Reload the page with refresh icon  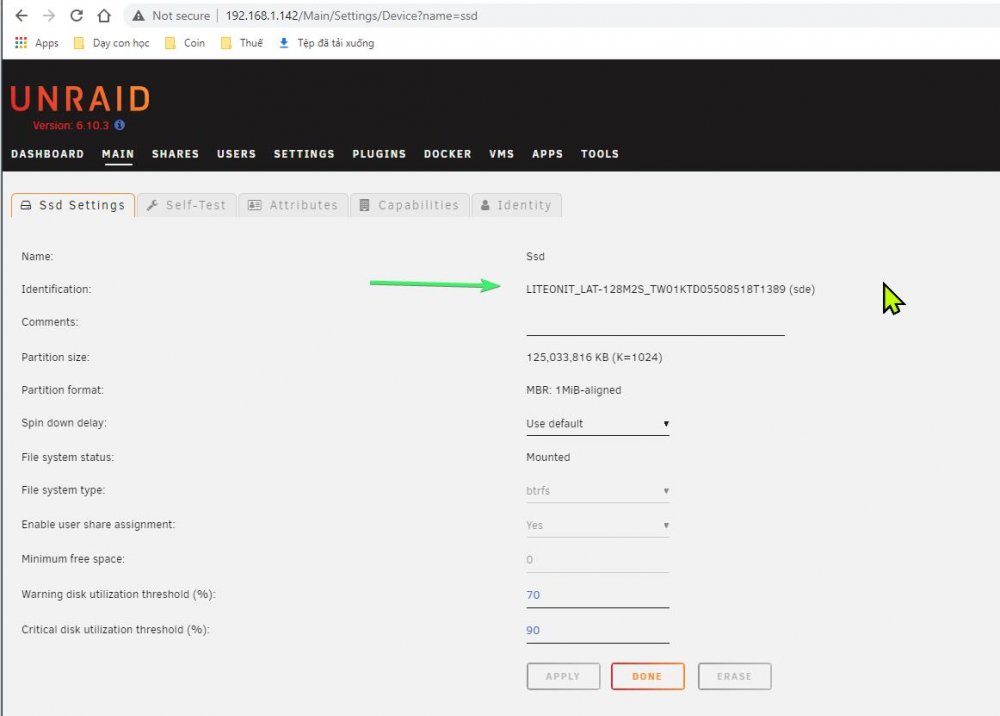pos(77,15)
